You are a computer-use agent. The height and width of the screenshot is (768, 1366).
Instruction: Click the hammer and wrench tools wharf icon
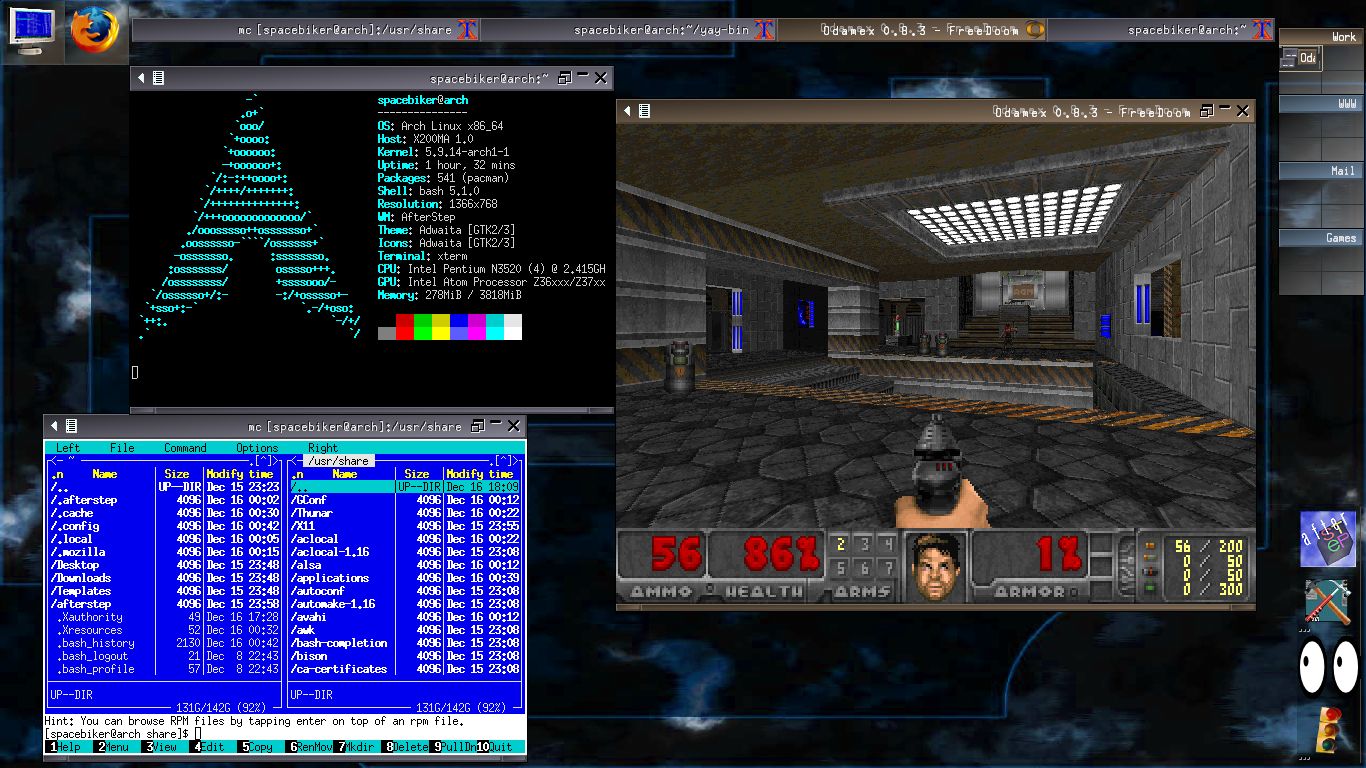pyautogui.click(x=1328, y=603)
